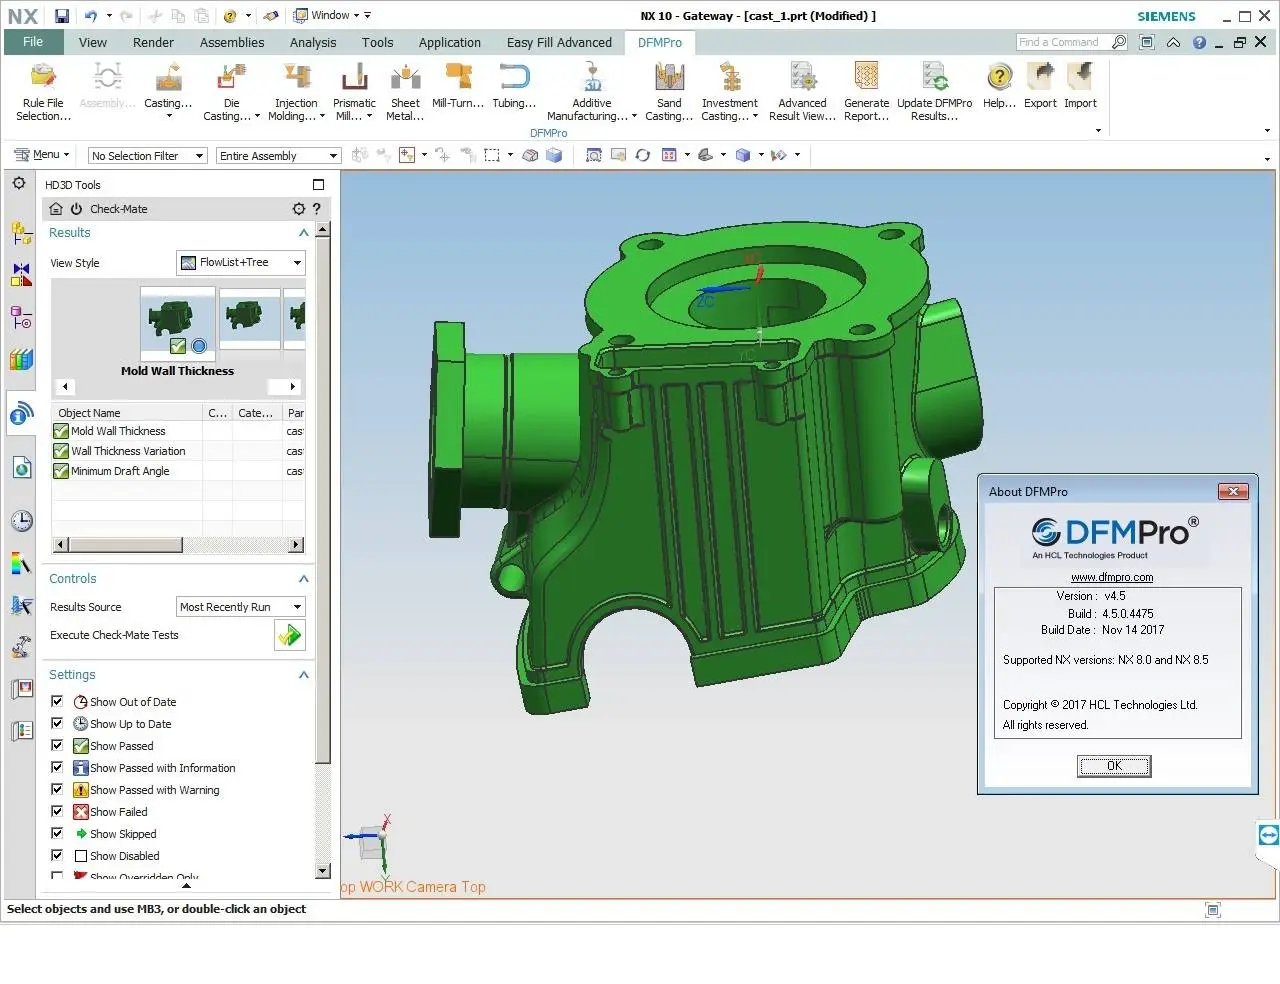Collapse the Settings section
Screen dimensions: 1280x984
tap(303, 675)
